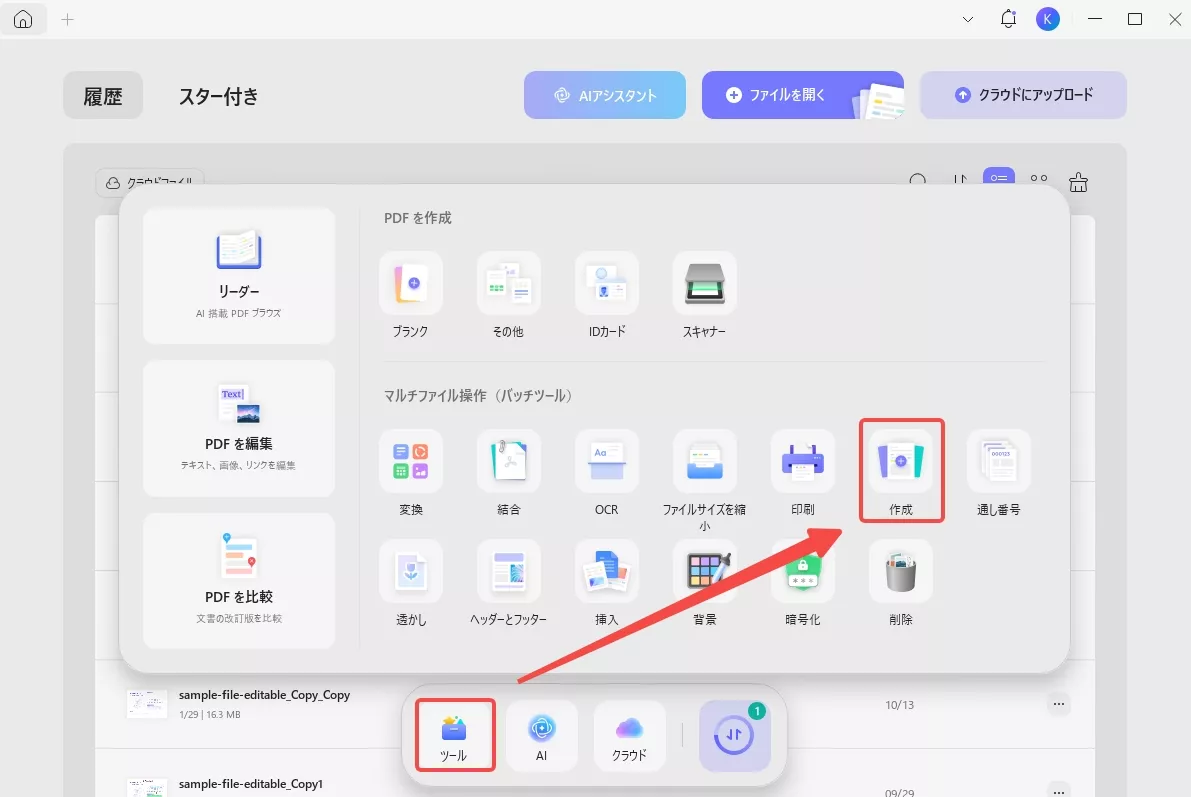Open the notification bell with unread dot
The width and height of the screenshot is (1191, 797).
(1008, 18)
